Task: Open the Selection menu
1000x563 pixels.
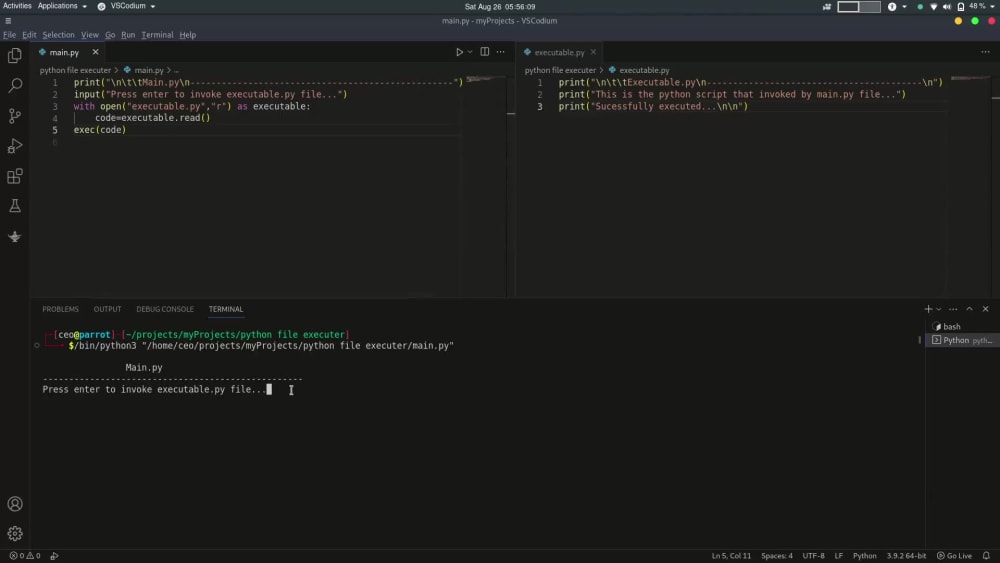Action: coord(59,34)
